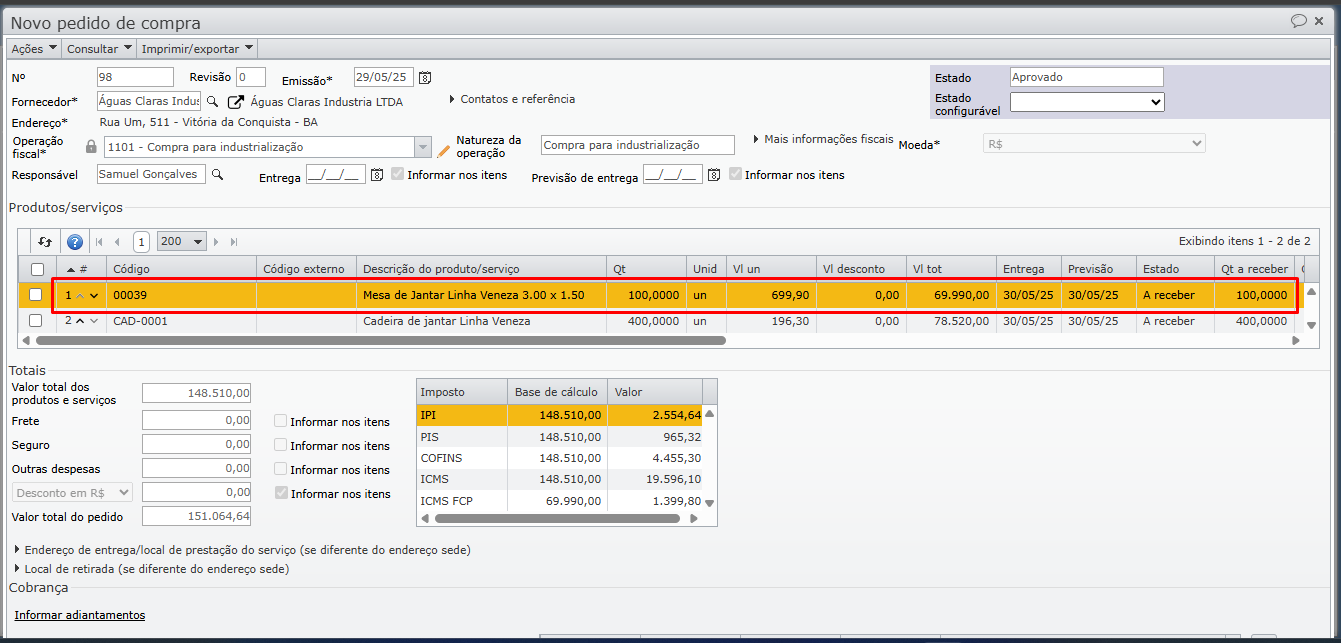
Task: Click the refresh icon in products grid
Action: pos(45,242)
